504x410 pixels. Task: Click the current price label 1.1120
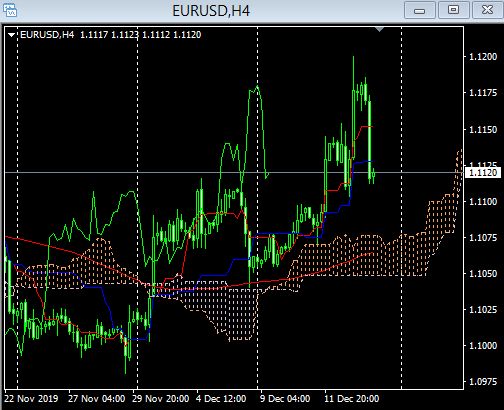(x=483, y=173)
